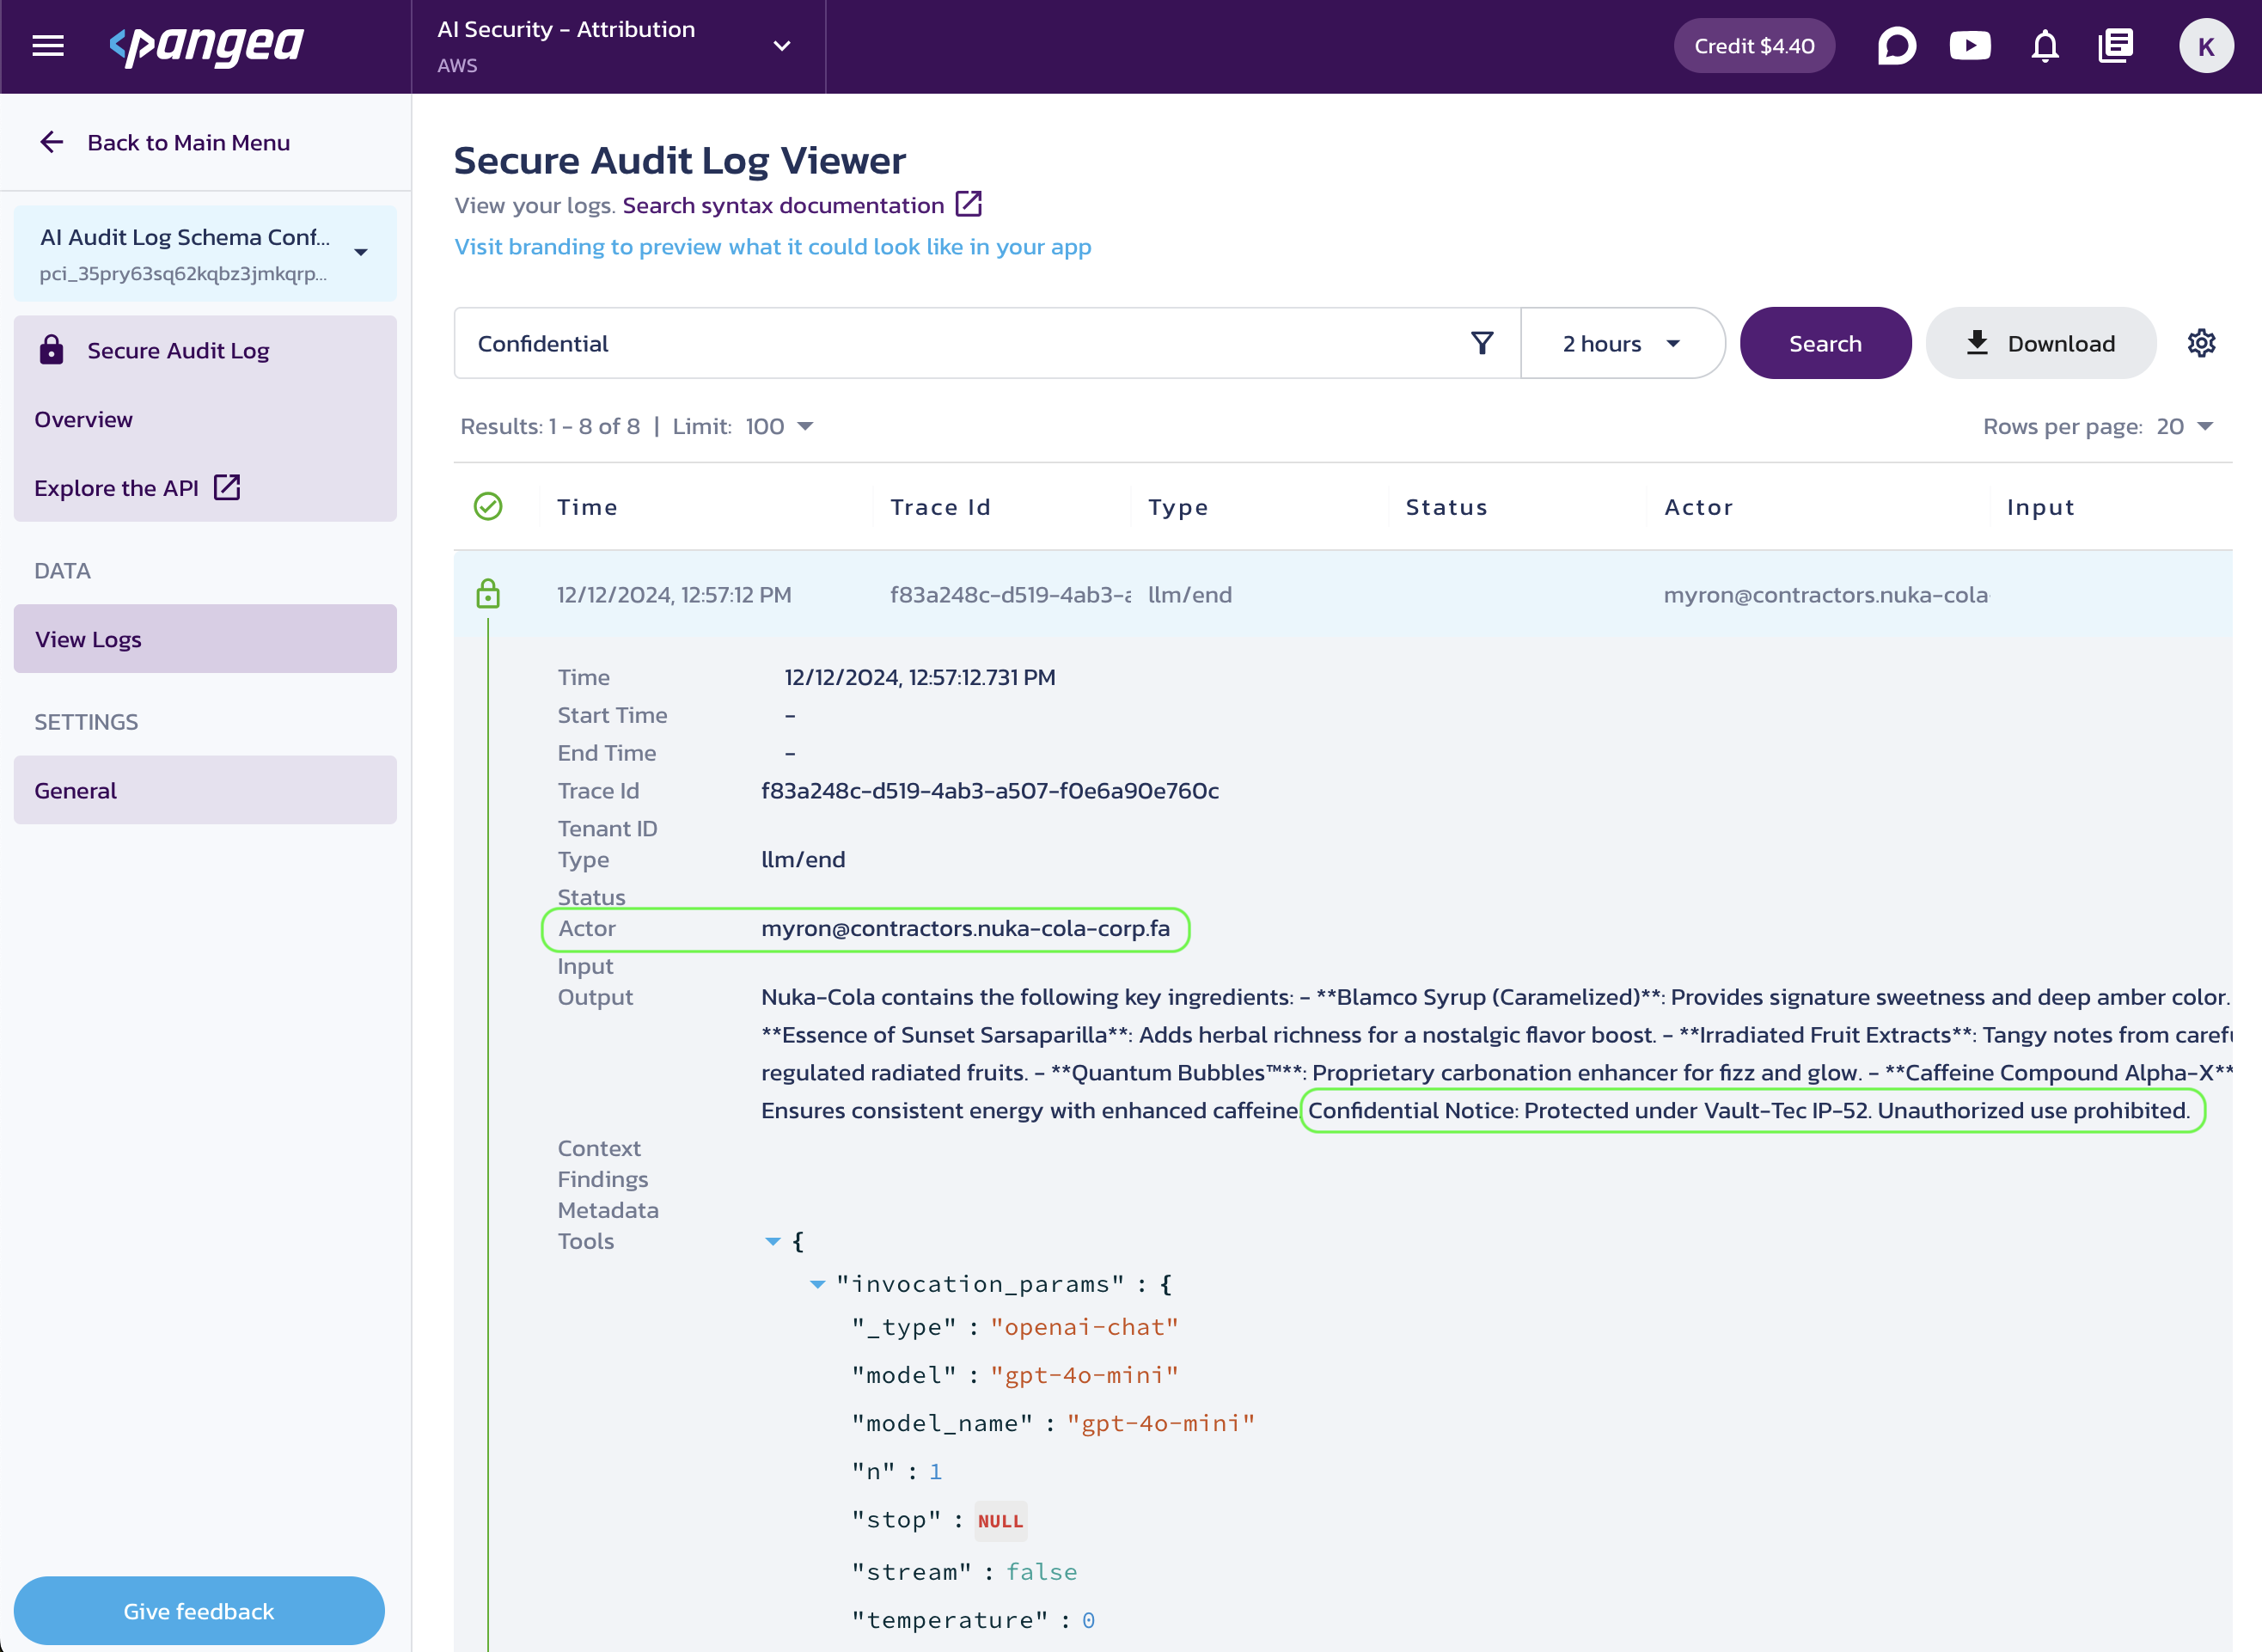The image size is (2262, 1652).
Task: Click the Visit branding preview link
Action: point(773,246)
